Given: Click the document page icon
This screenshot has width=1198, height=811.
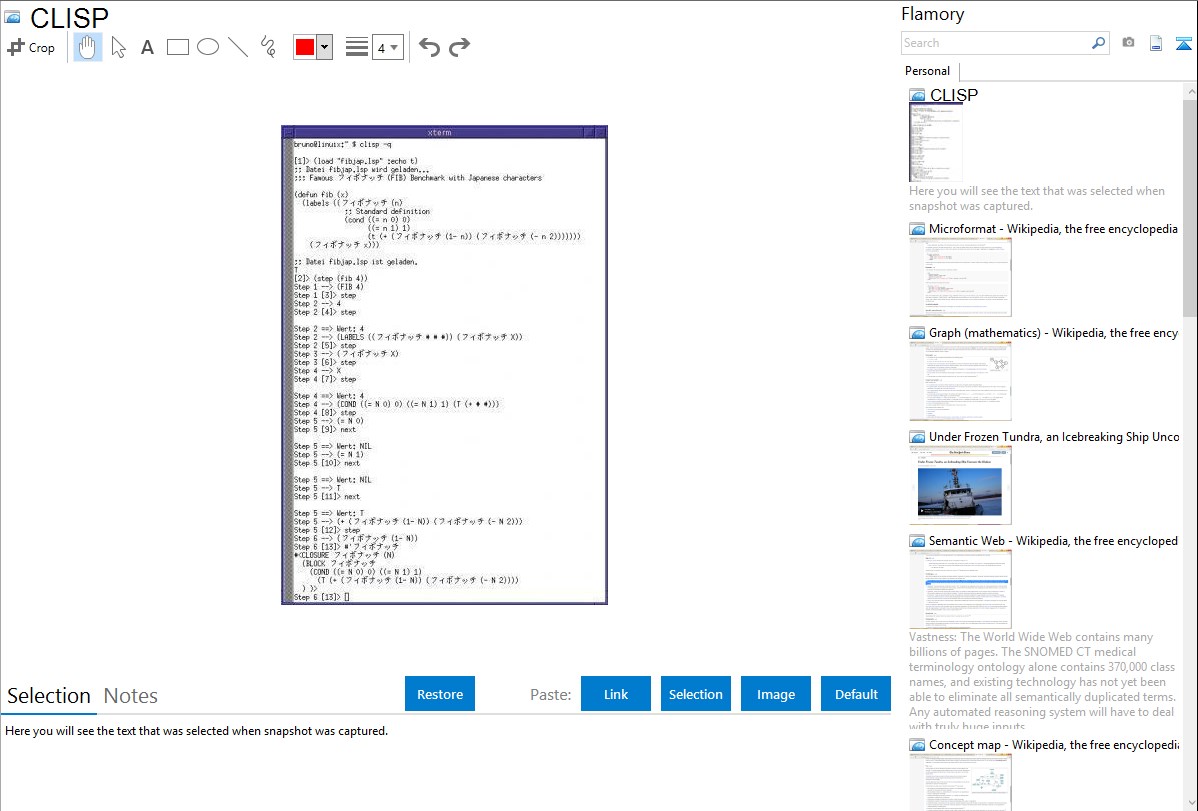Looking at the screenshot, I should coord(1156,43).
